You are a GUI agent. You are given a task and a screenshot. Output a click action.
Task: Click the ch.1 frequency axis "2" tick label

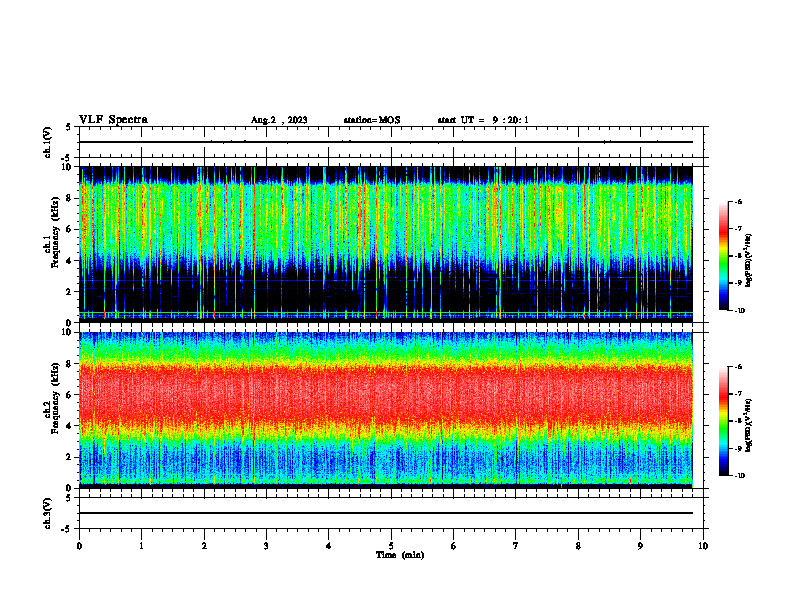click(x=69, y=291)
